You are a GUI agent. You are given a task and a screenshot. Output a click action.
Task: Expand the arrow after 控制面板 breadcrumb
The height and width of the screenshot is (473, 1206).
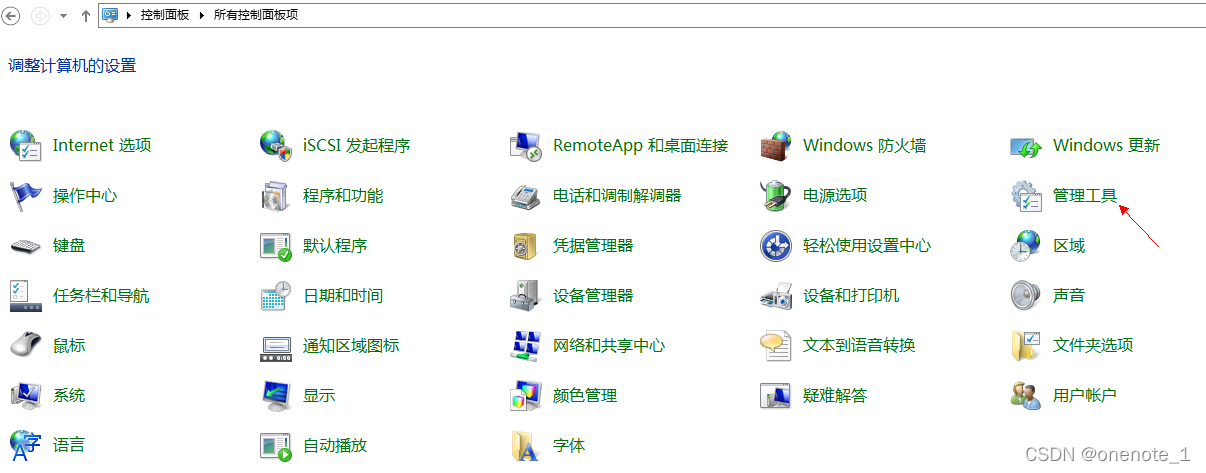coord(203,15)
